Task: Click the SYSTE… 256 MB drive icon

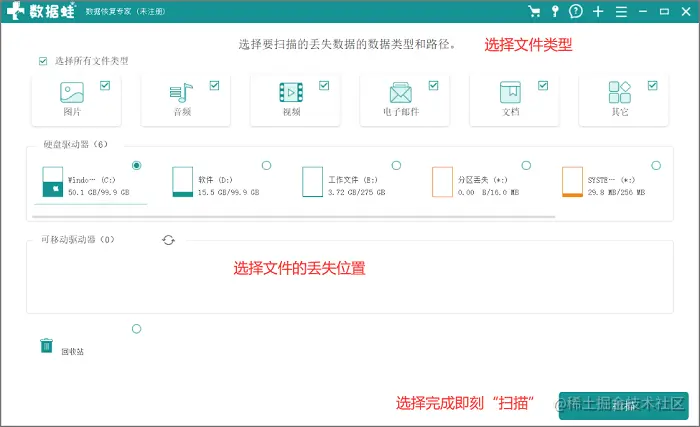Action: point(572,182)
